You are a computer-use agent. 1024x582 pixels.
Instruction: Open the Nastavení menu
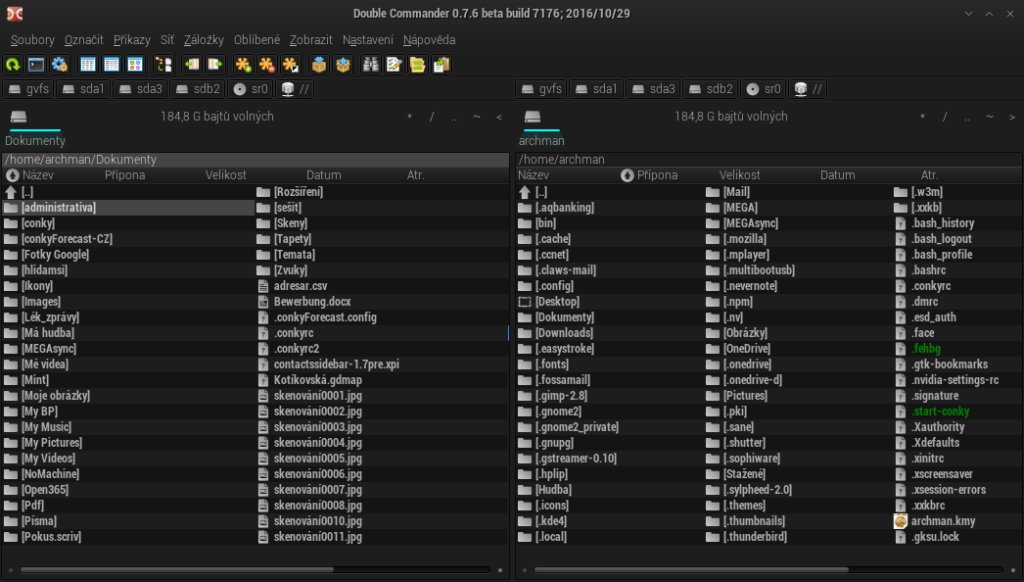pyautogui.click(x=368, y=40)
